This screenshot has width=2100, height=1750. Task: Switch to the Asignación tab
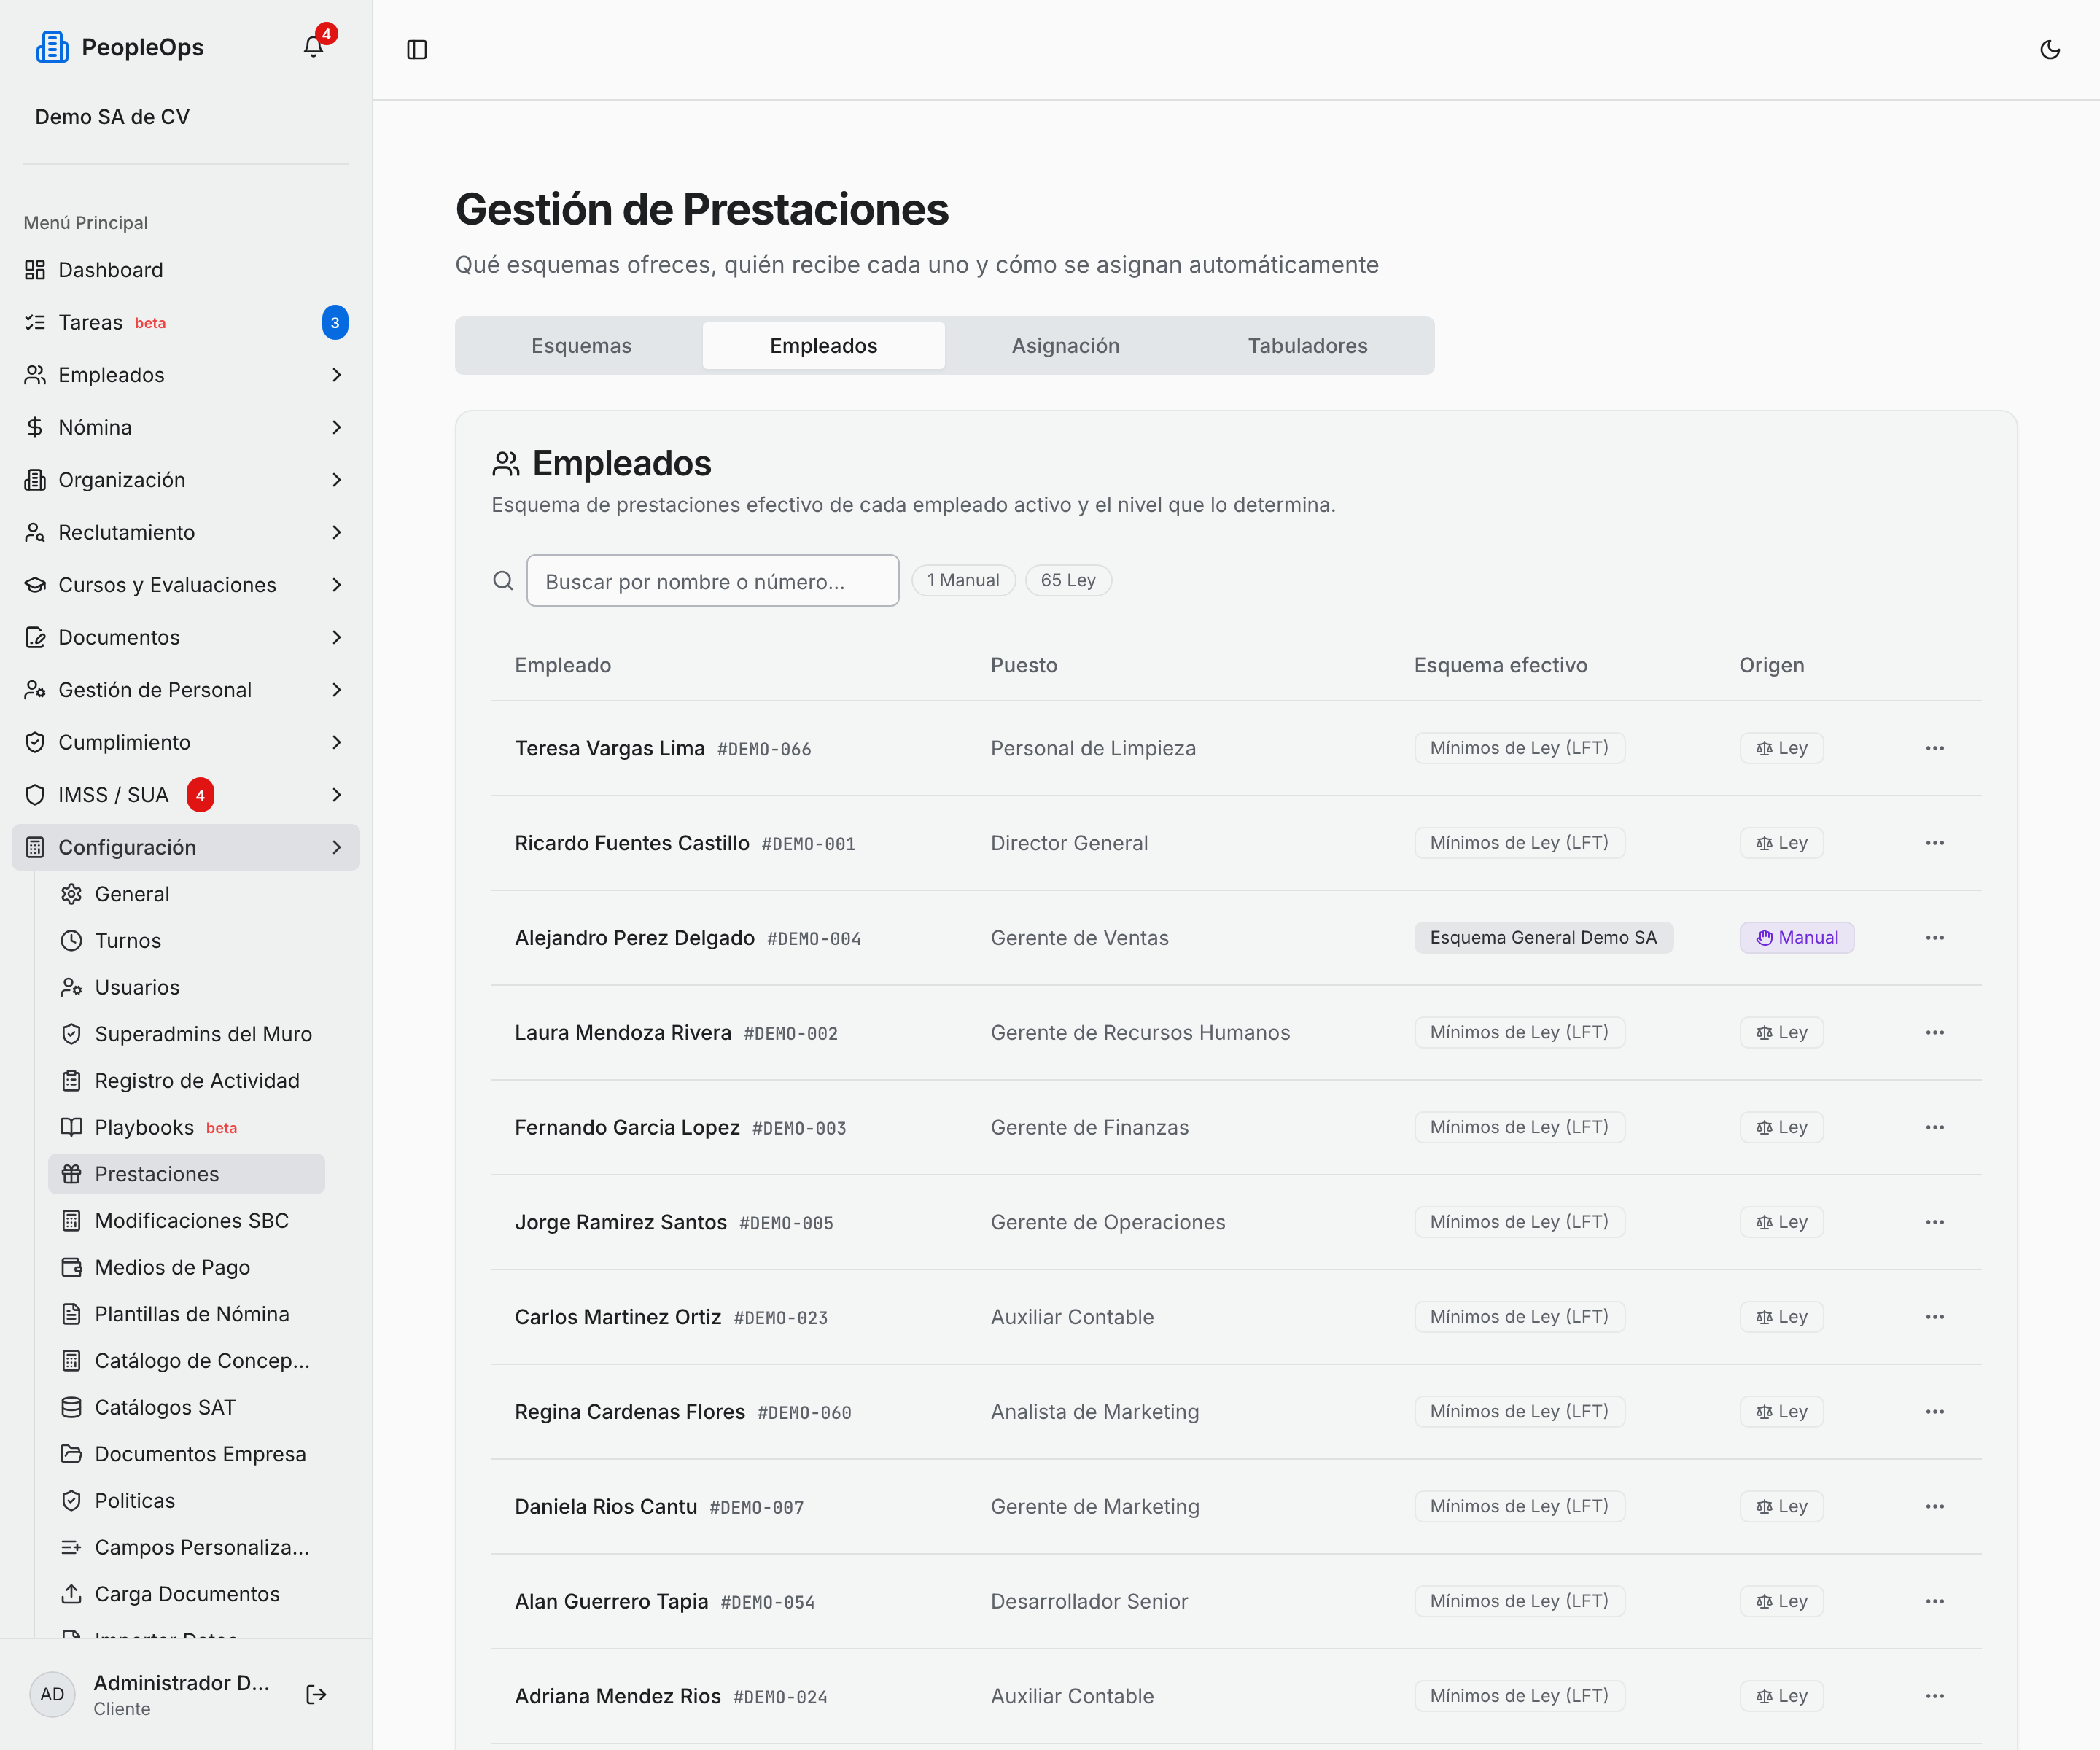point(1065,346)
